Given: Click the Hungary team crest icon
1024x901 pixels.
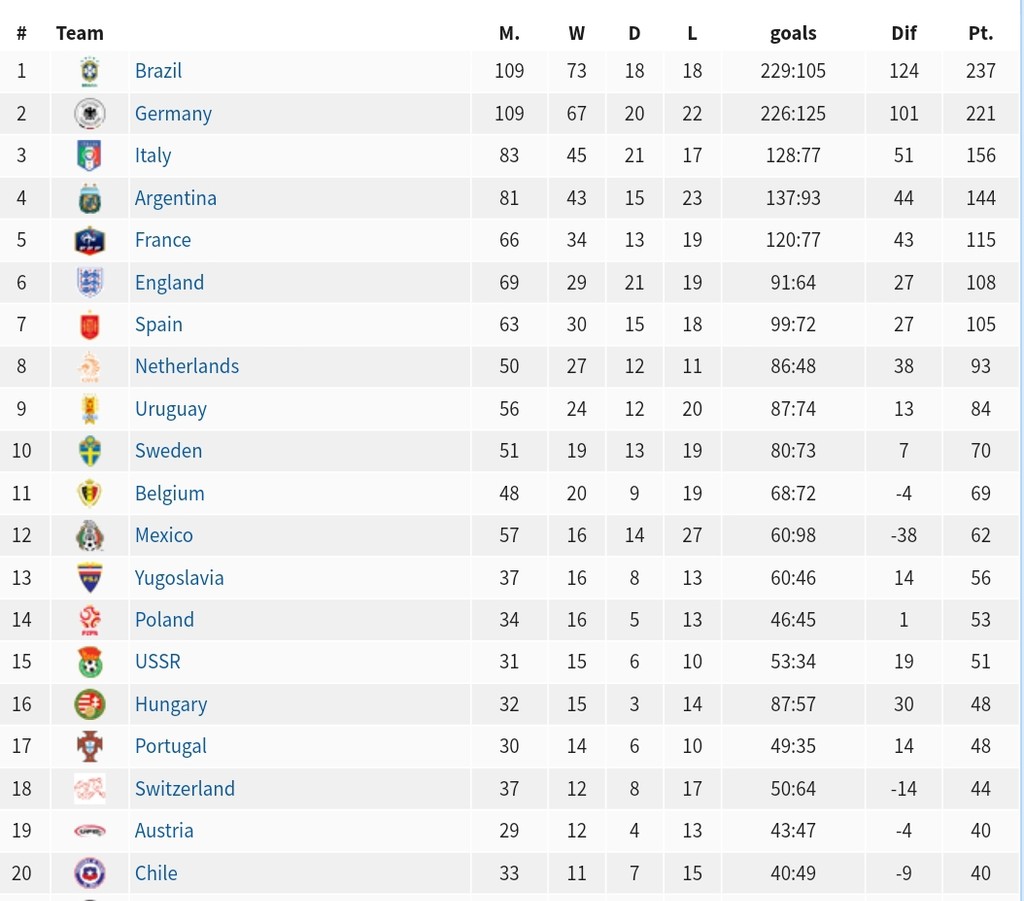Looking at the screenshot, I should 89,704.
